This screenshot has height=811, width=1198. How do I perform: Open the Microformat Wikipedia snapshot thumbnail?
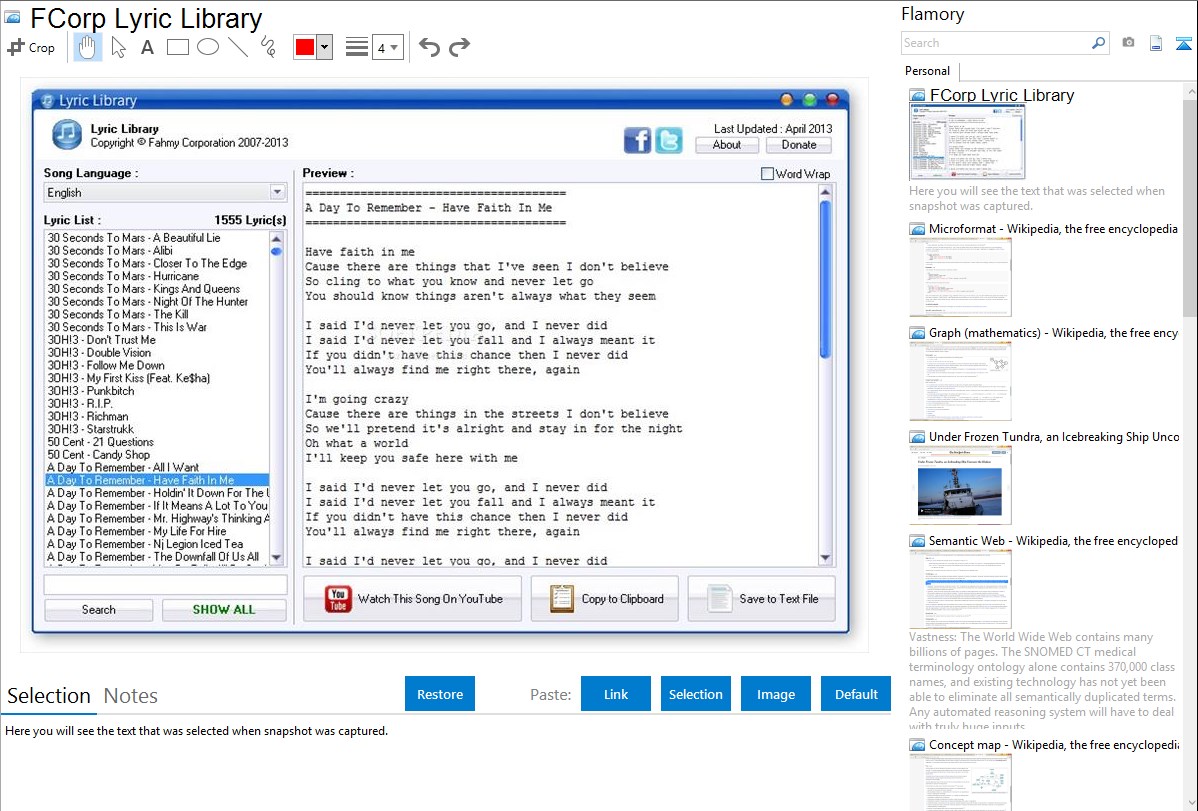[960, 277]
